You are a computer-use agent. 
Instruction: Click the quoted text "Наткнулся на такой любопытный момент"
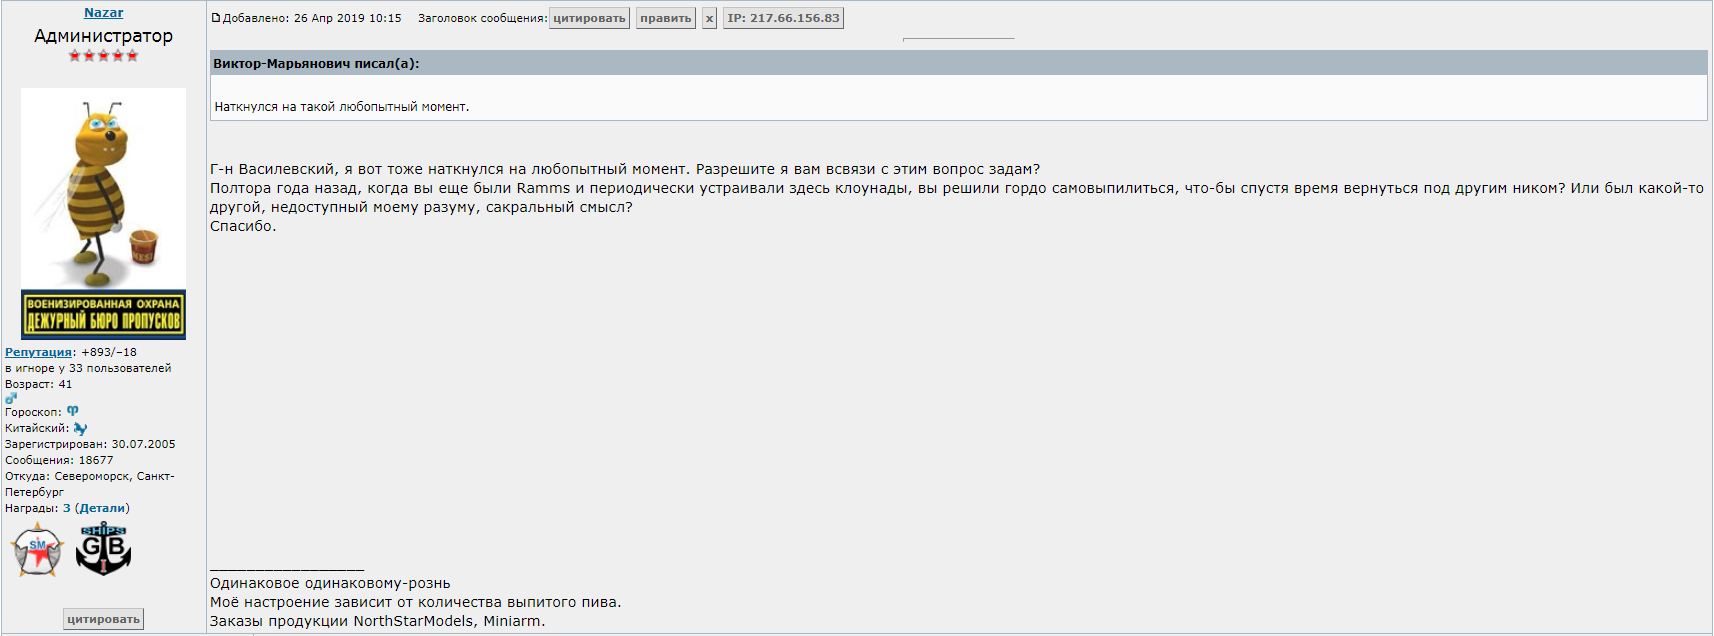(x=341, y=106)
